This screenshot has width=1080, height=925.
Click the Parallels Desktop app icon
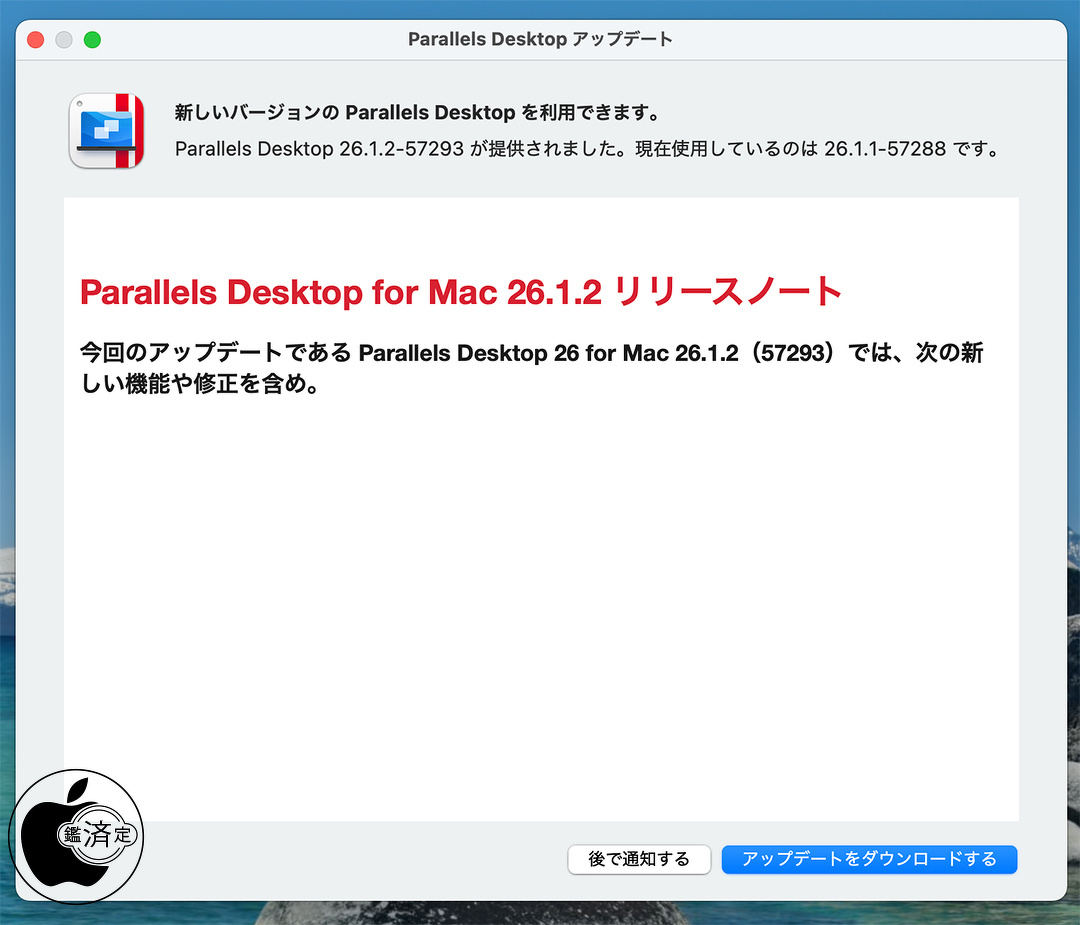pos(106,131)
